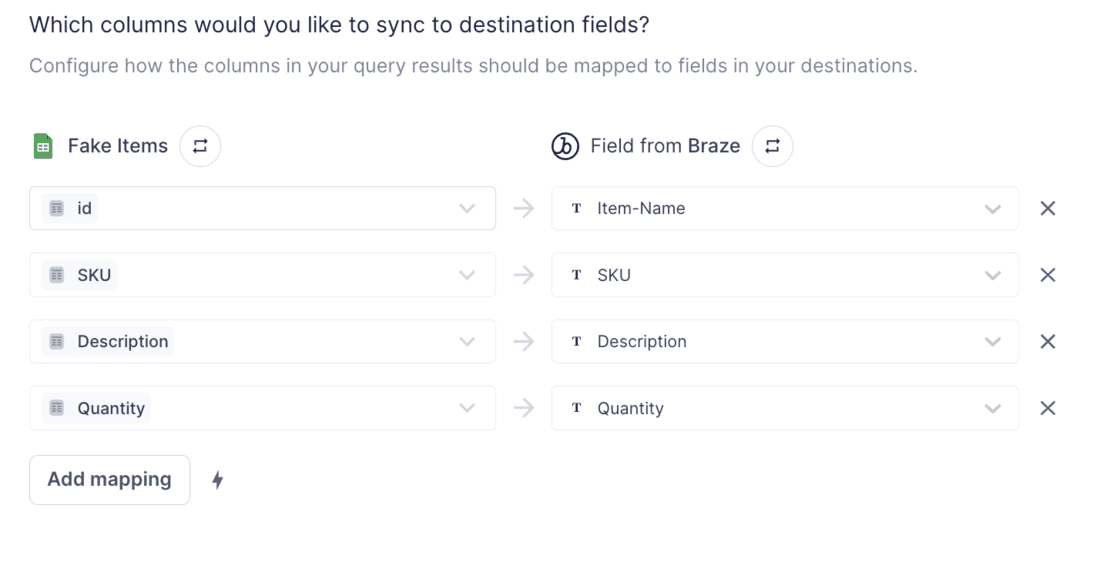Open the id source column dropdown

tap(466, 209)
